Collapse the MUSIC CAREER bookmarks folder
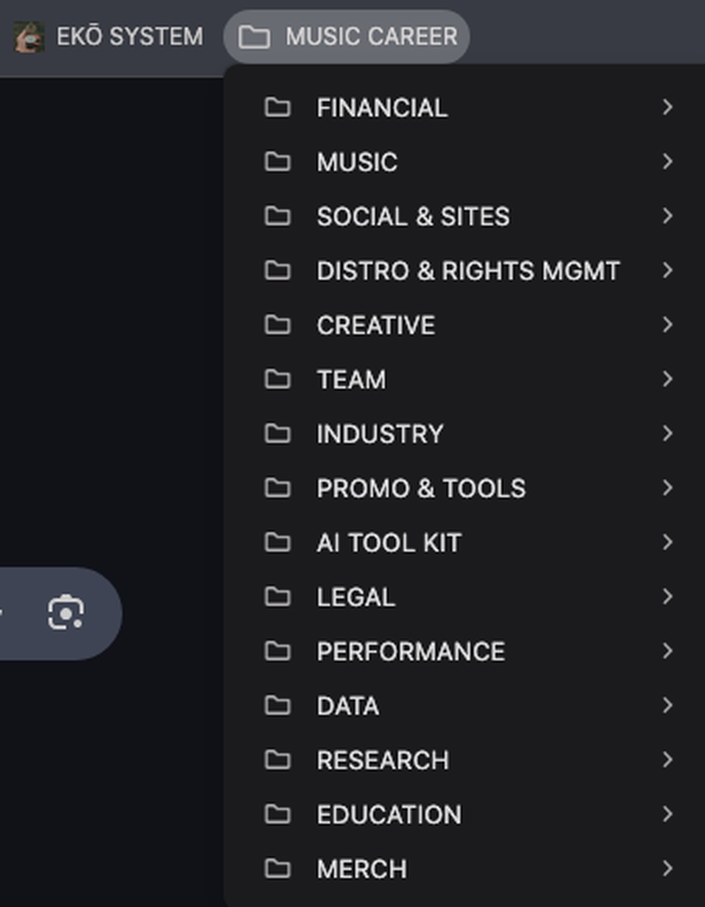Viewport: 705px width, 907px height. point(346,36)
